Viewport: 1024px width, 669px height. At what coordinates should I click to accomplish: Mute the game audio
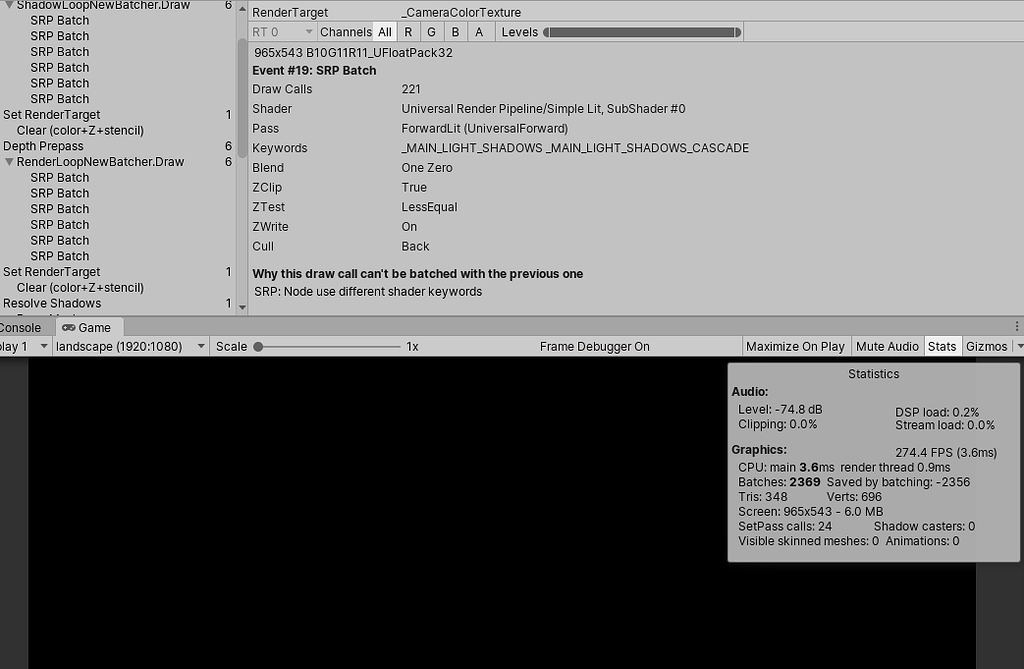[x=887, y=346]
